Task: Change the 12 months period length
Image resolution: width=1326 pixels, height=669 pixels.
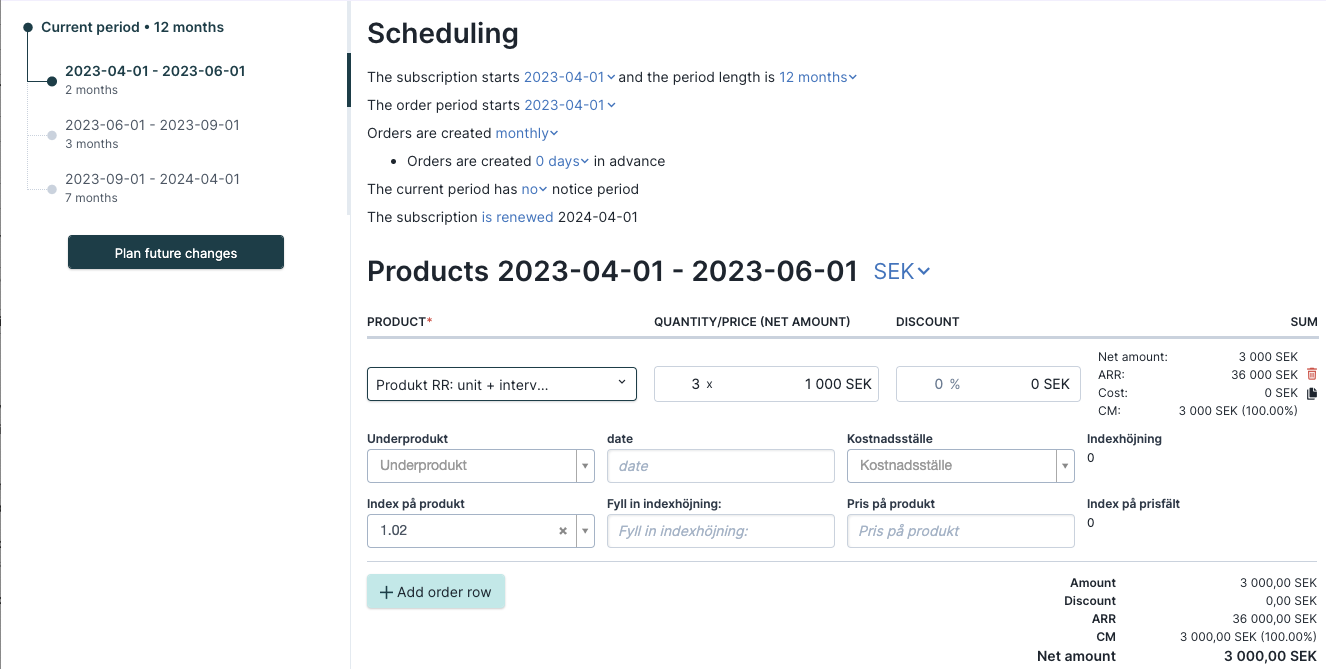Action: (818, 77)
